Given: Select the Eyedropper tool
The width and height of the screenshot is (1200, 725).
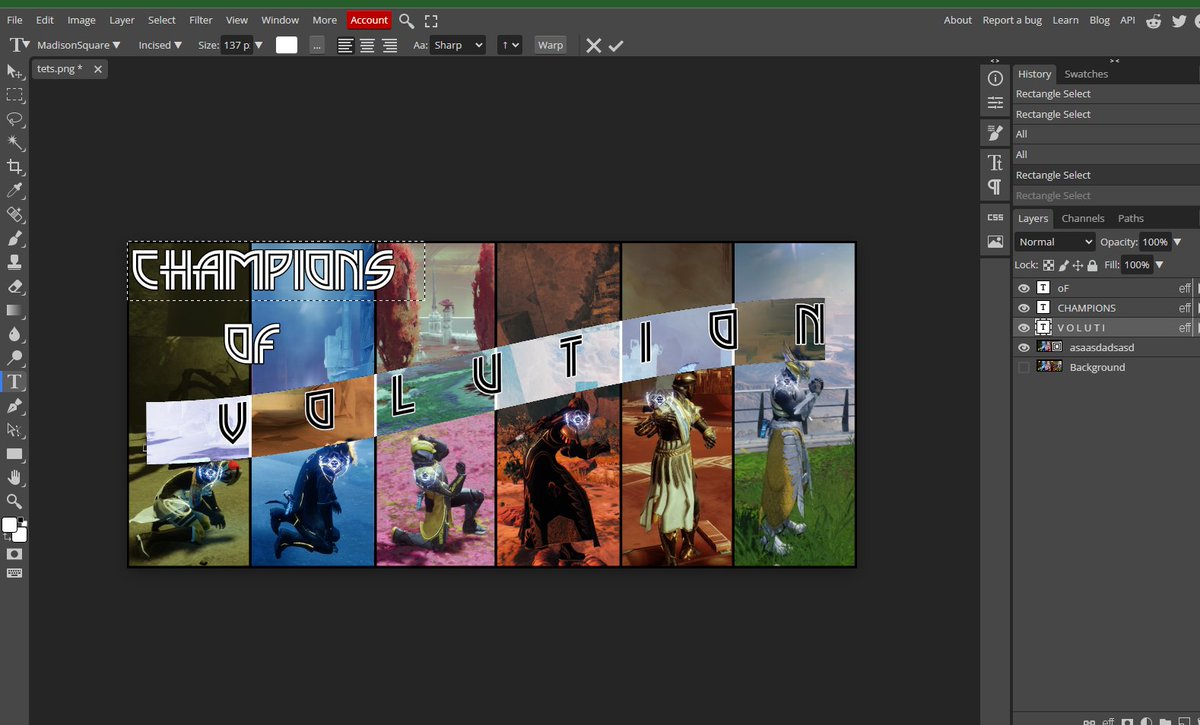Looking at the screenshot, I should (14, 191).
